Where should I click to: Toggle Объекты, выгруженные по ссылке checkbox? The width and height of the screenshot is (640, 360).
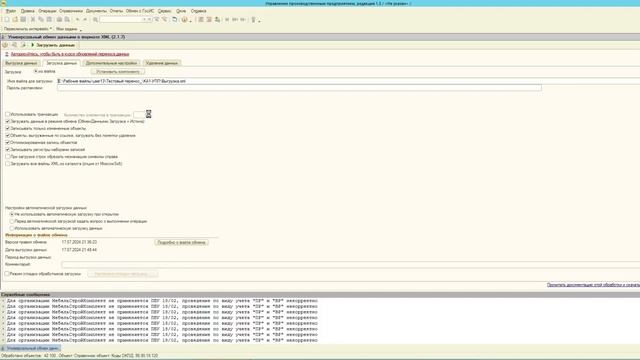pos(7,135)
